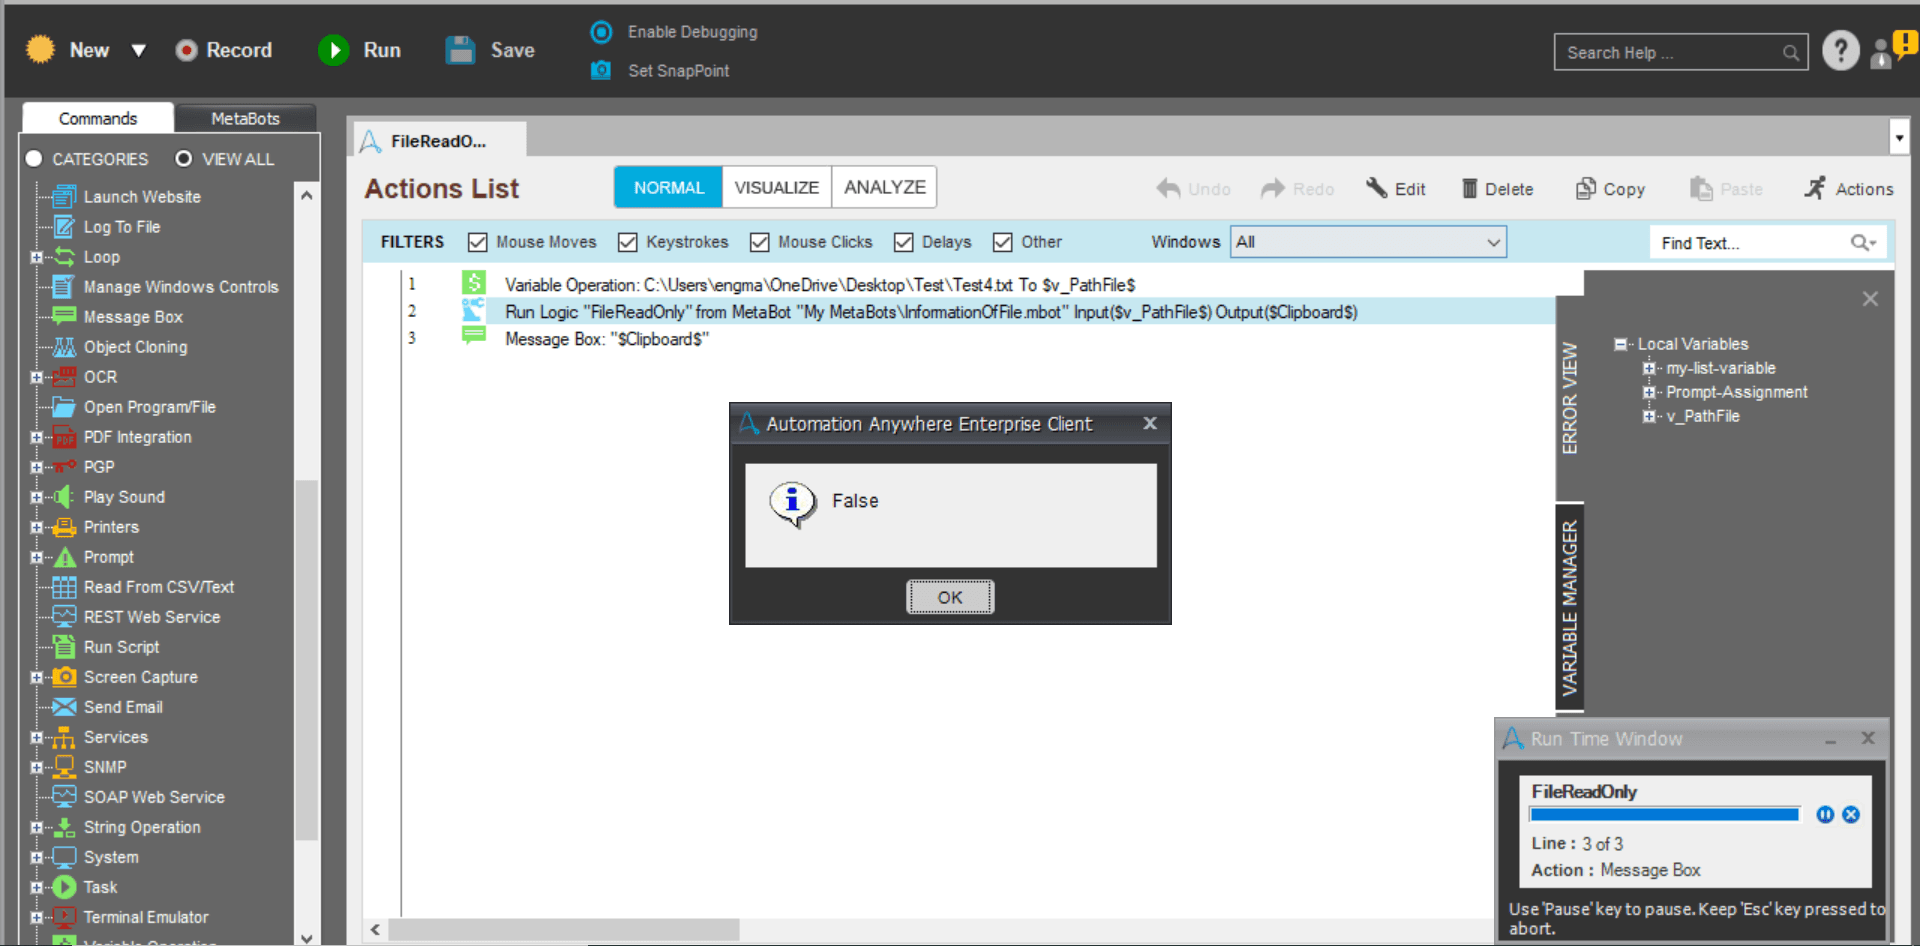This screenshot has height=946, width=1920.
Task: Click OK in the message box
Action: click(950, 597)
